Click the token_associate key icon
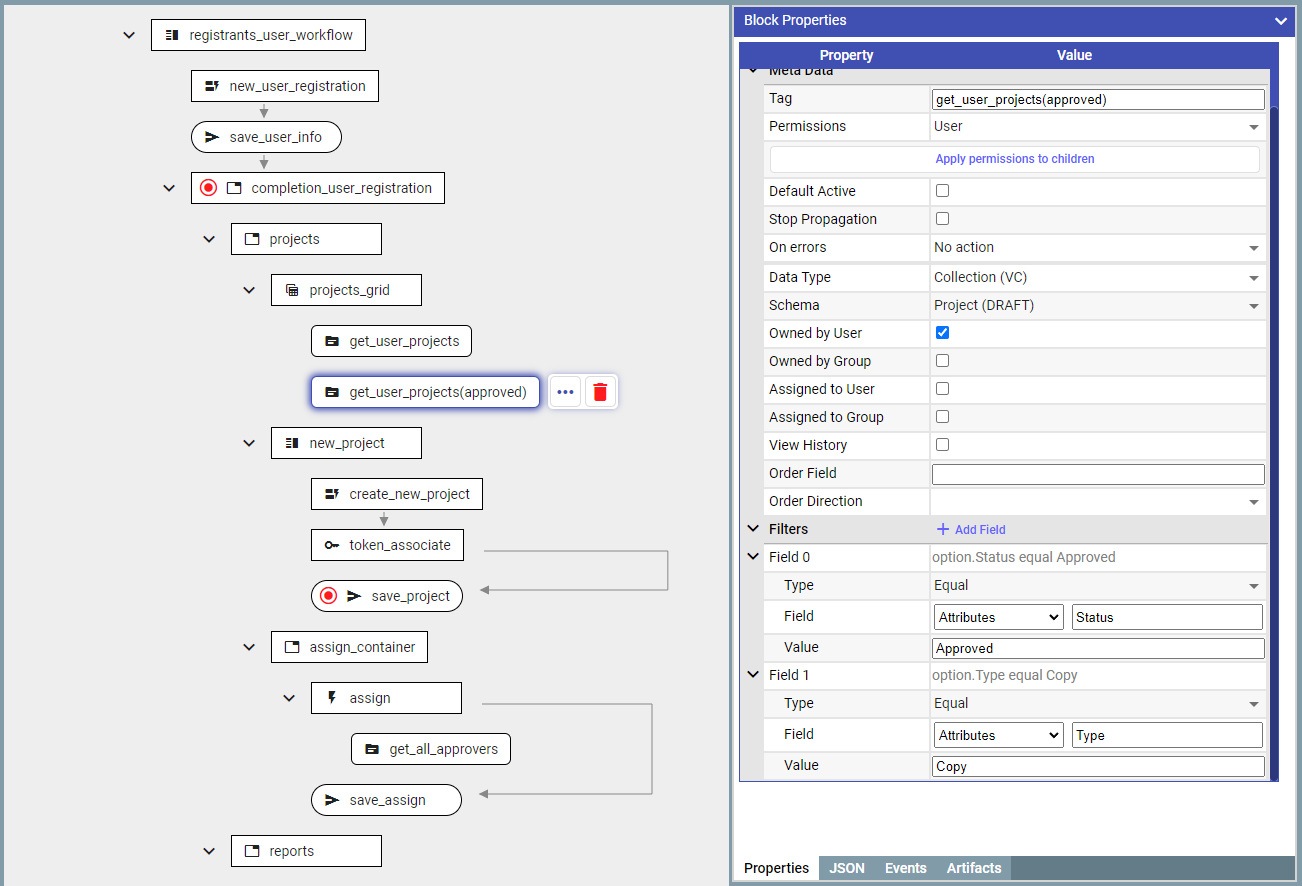 tap(332, 545)
